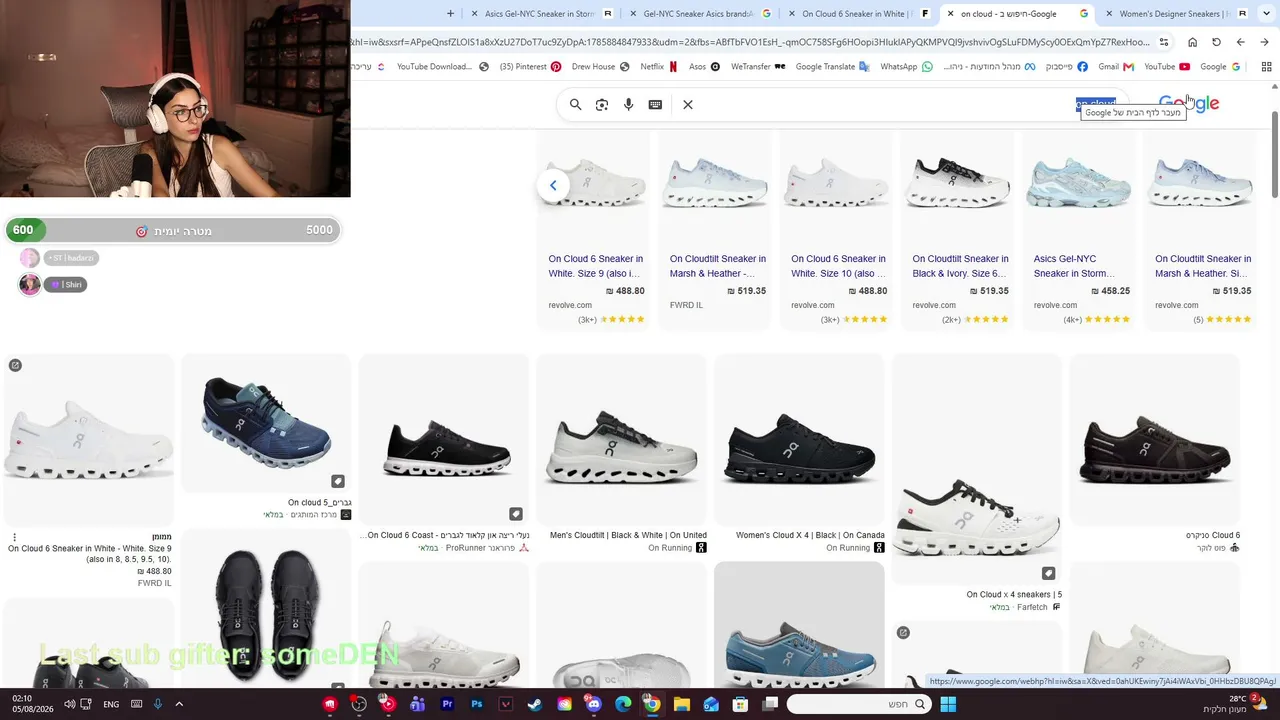Viewport: 1280px width, 720px height.
Task: Click the Google search magnifier icon
Action: tap(575, 104)
